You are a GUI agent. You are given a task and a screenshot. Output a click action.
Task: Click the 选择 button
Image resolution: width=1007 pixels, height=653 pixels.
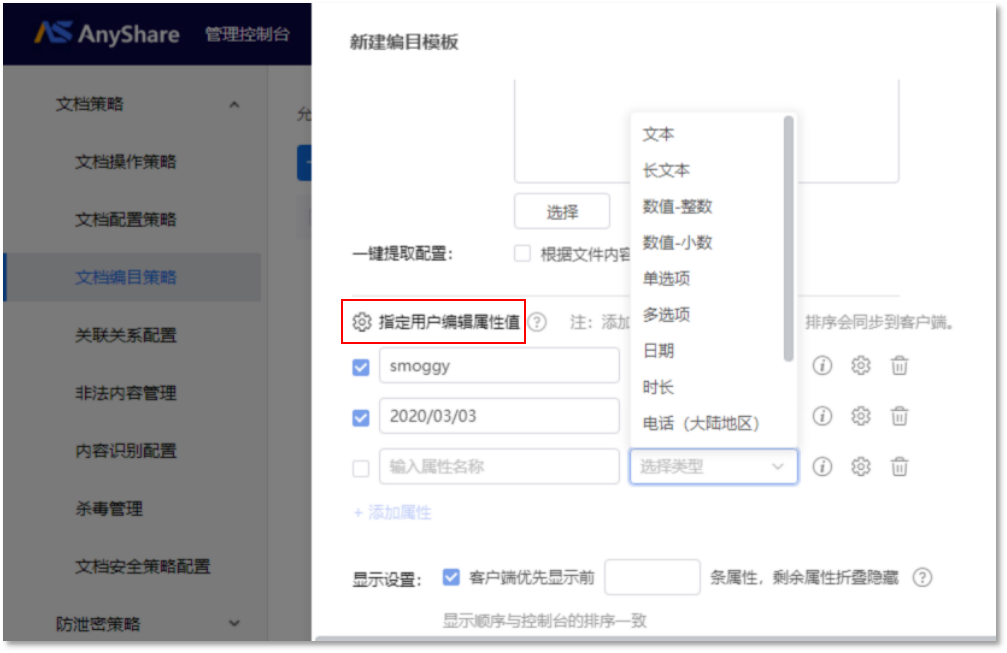(x=562, y=212)
